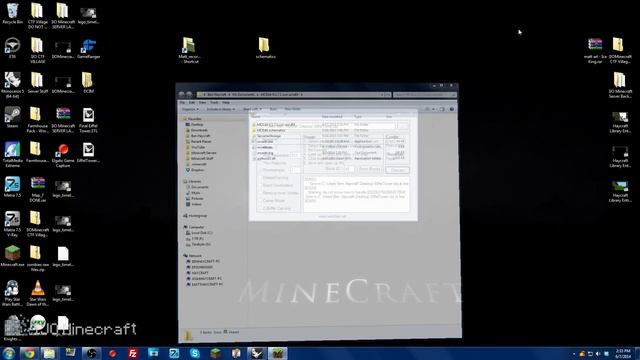The image size is (640, 360).
Task: Open the GameRanger desktop shortcut
Action: coord(88,49)
